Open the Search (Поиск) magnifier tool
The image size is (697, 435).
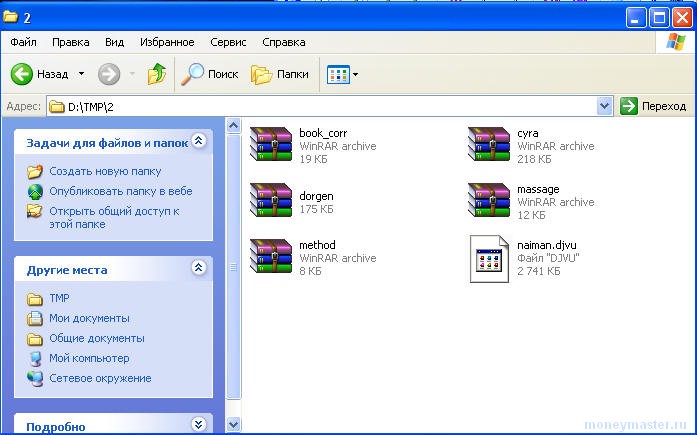pos(192,74)
